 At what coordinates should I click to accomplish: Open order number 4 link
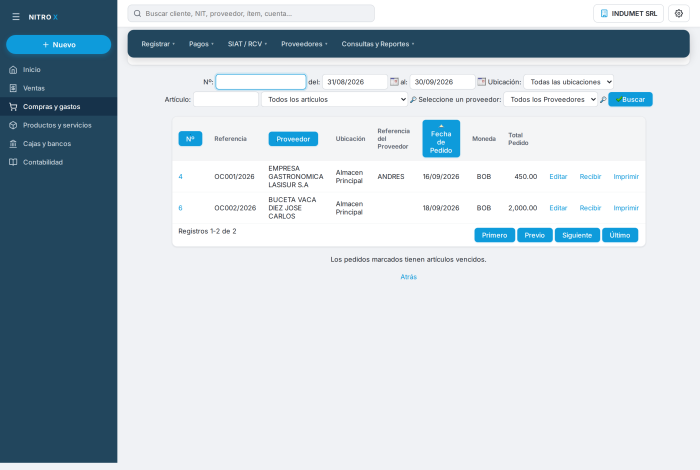point(180,177)
